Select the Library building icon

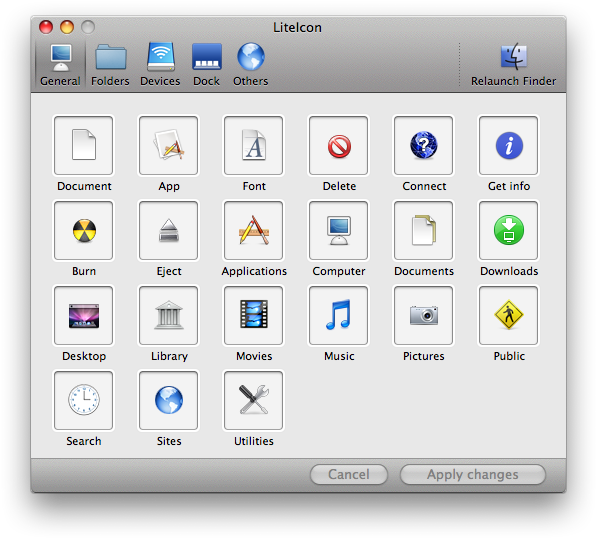click(169, 316)
